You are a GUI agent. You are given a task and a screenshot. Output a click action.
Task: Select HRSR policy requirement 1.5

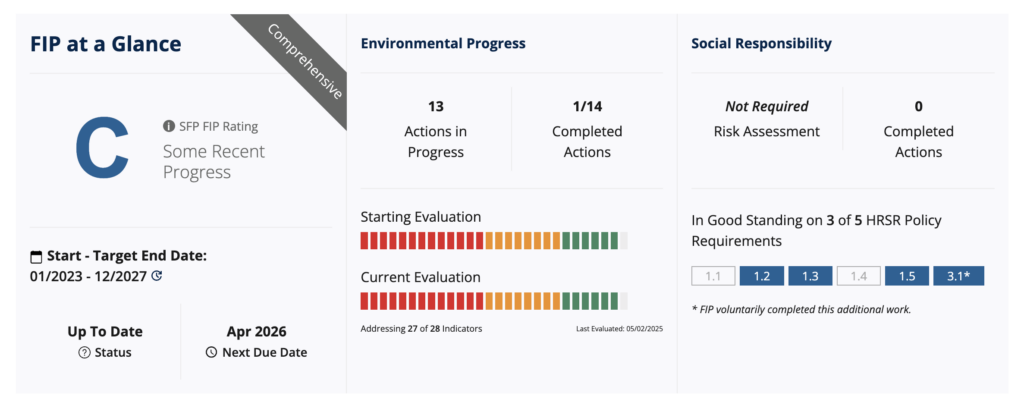(x=907, y=276)
